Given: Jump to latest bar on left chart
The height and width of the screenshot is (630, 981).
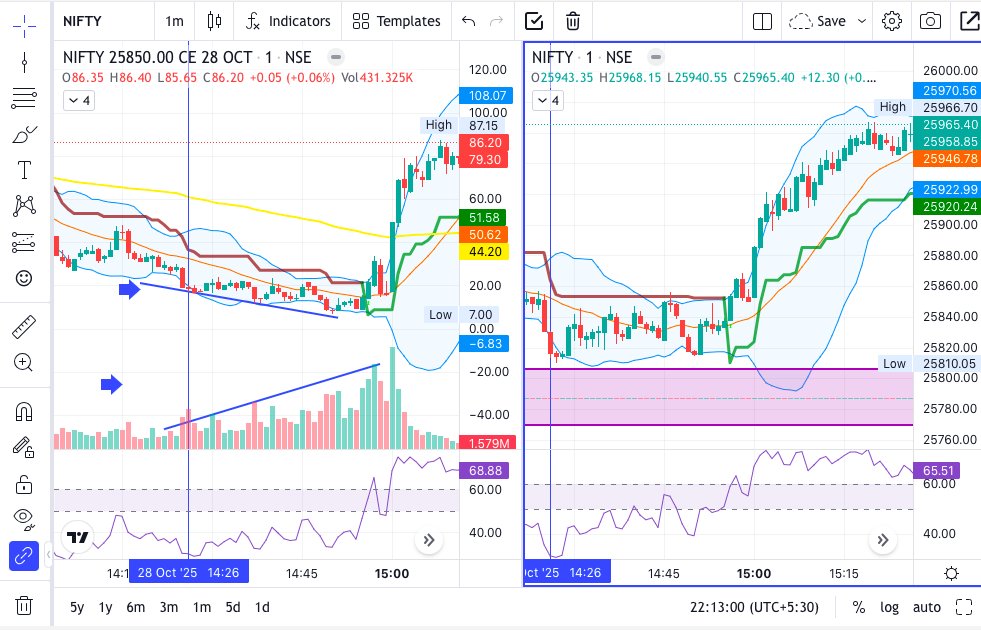Looking at the screenshot, I should click(x=429, y=540).
